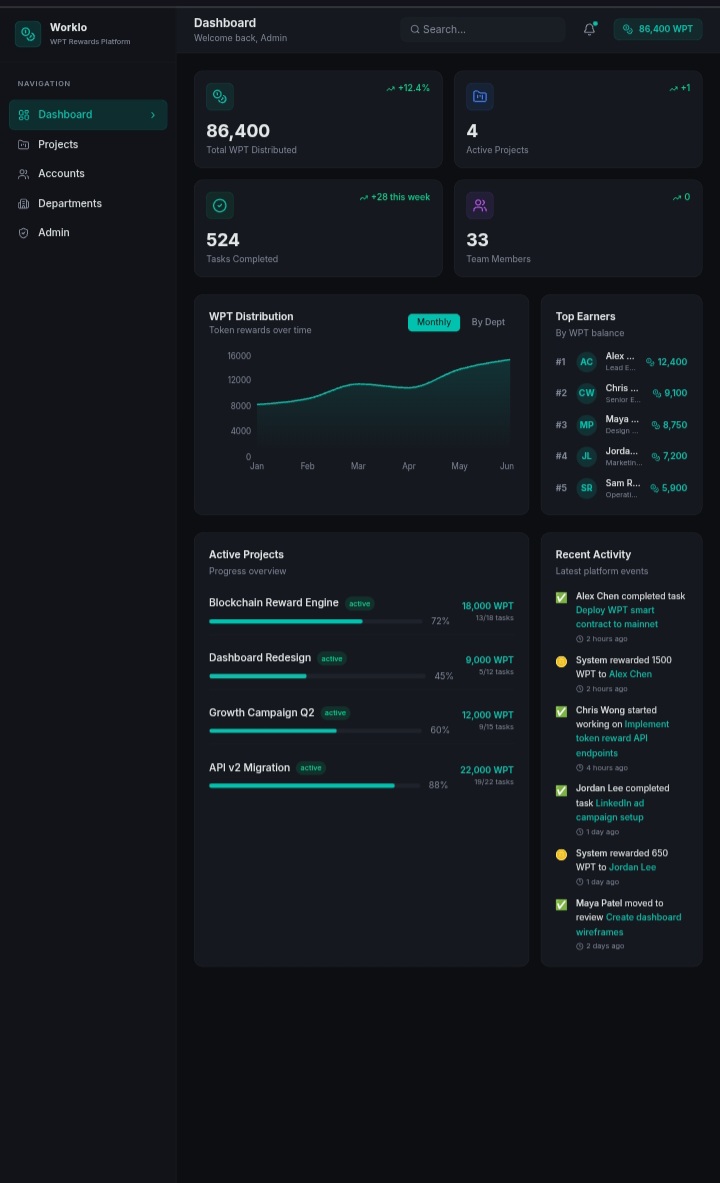
Task: Open Admin in the sidebar
Action: (88, 232)
